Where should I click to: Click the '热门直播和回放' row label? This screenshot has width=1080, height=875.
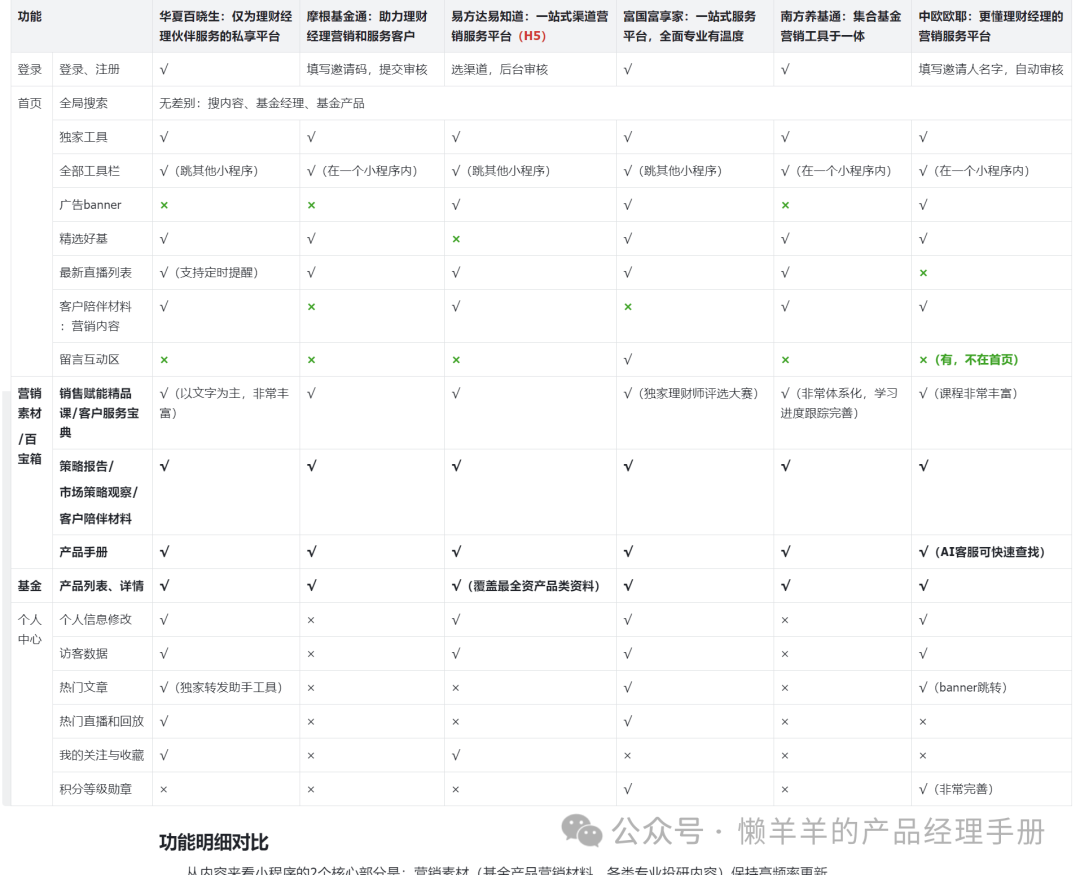[101, 721]
